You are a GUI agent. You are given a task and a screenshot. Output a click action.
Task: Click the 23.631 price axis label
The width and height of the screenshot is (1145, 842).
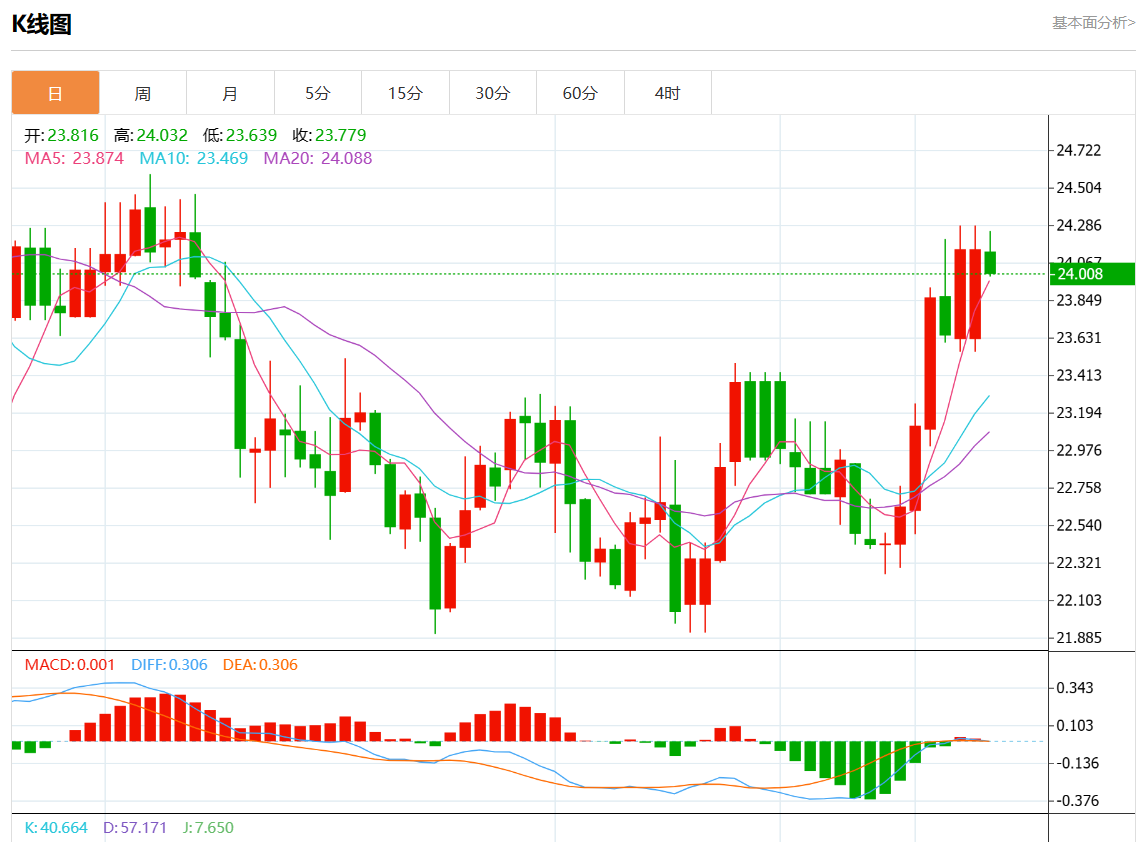tap(1079, 337)
